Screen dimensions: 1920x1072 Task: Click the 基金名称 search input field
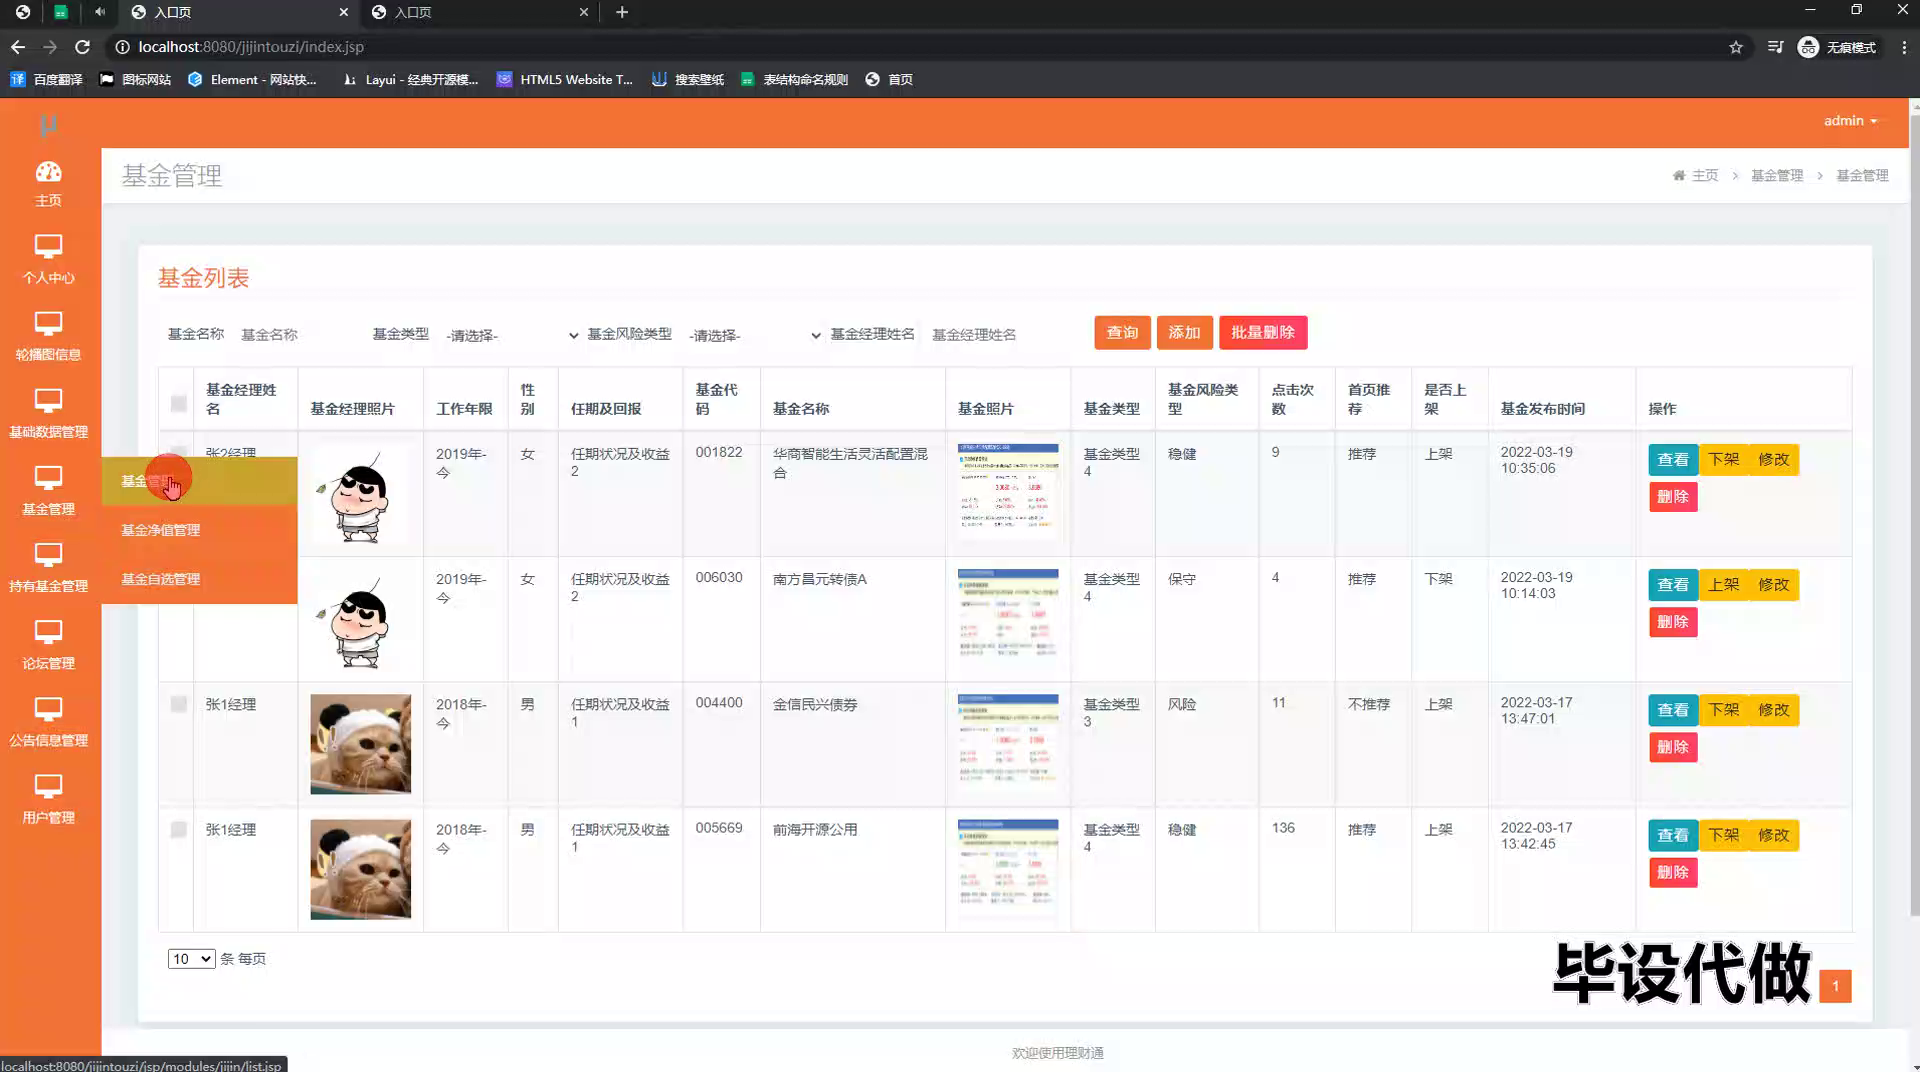297,335
